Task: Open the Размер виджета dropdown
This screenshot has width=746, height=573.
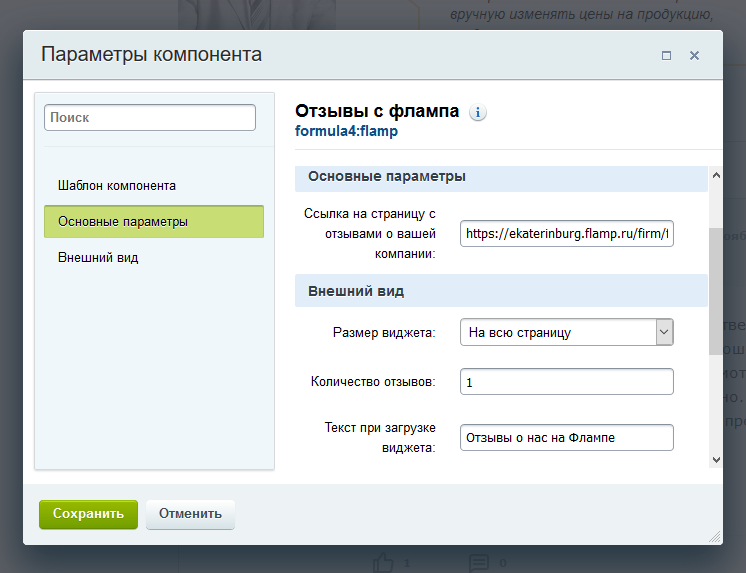Action: click(566, 332)
